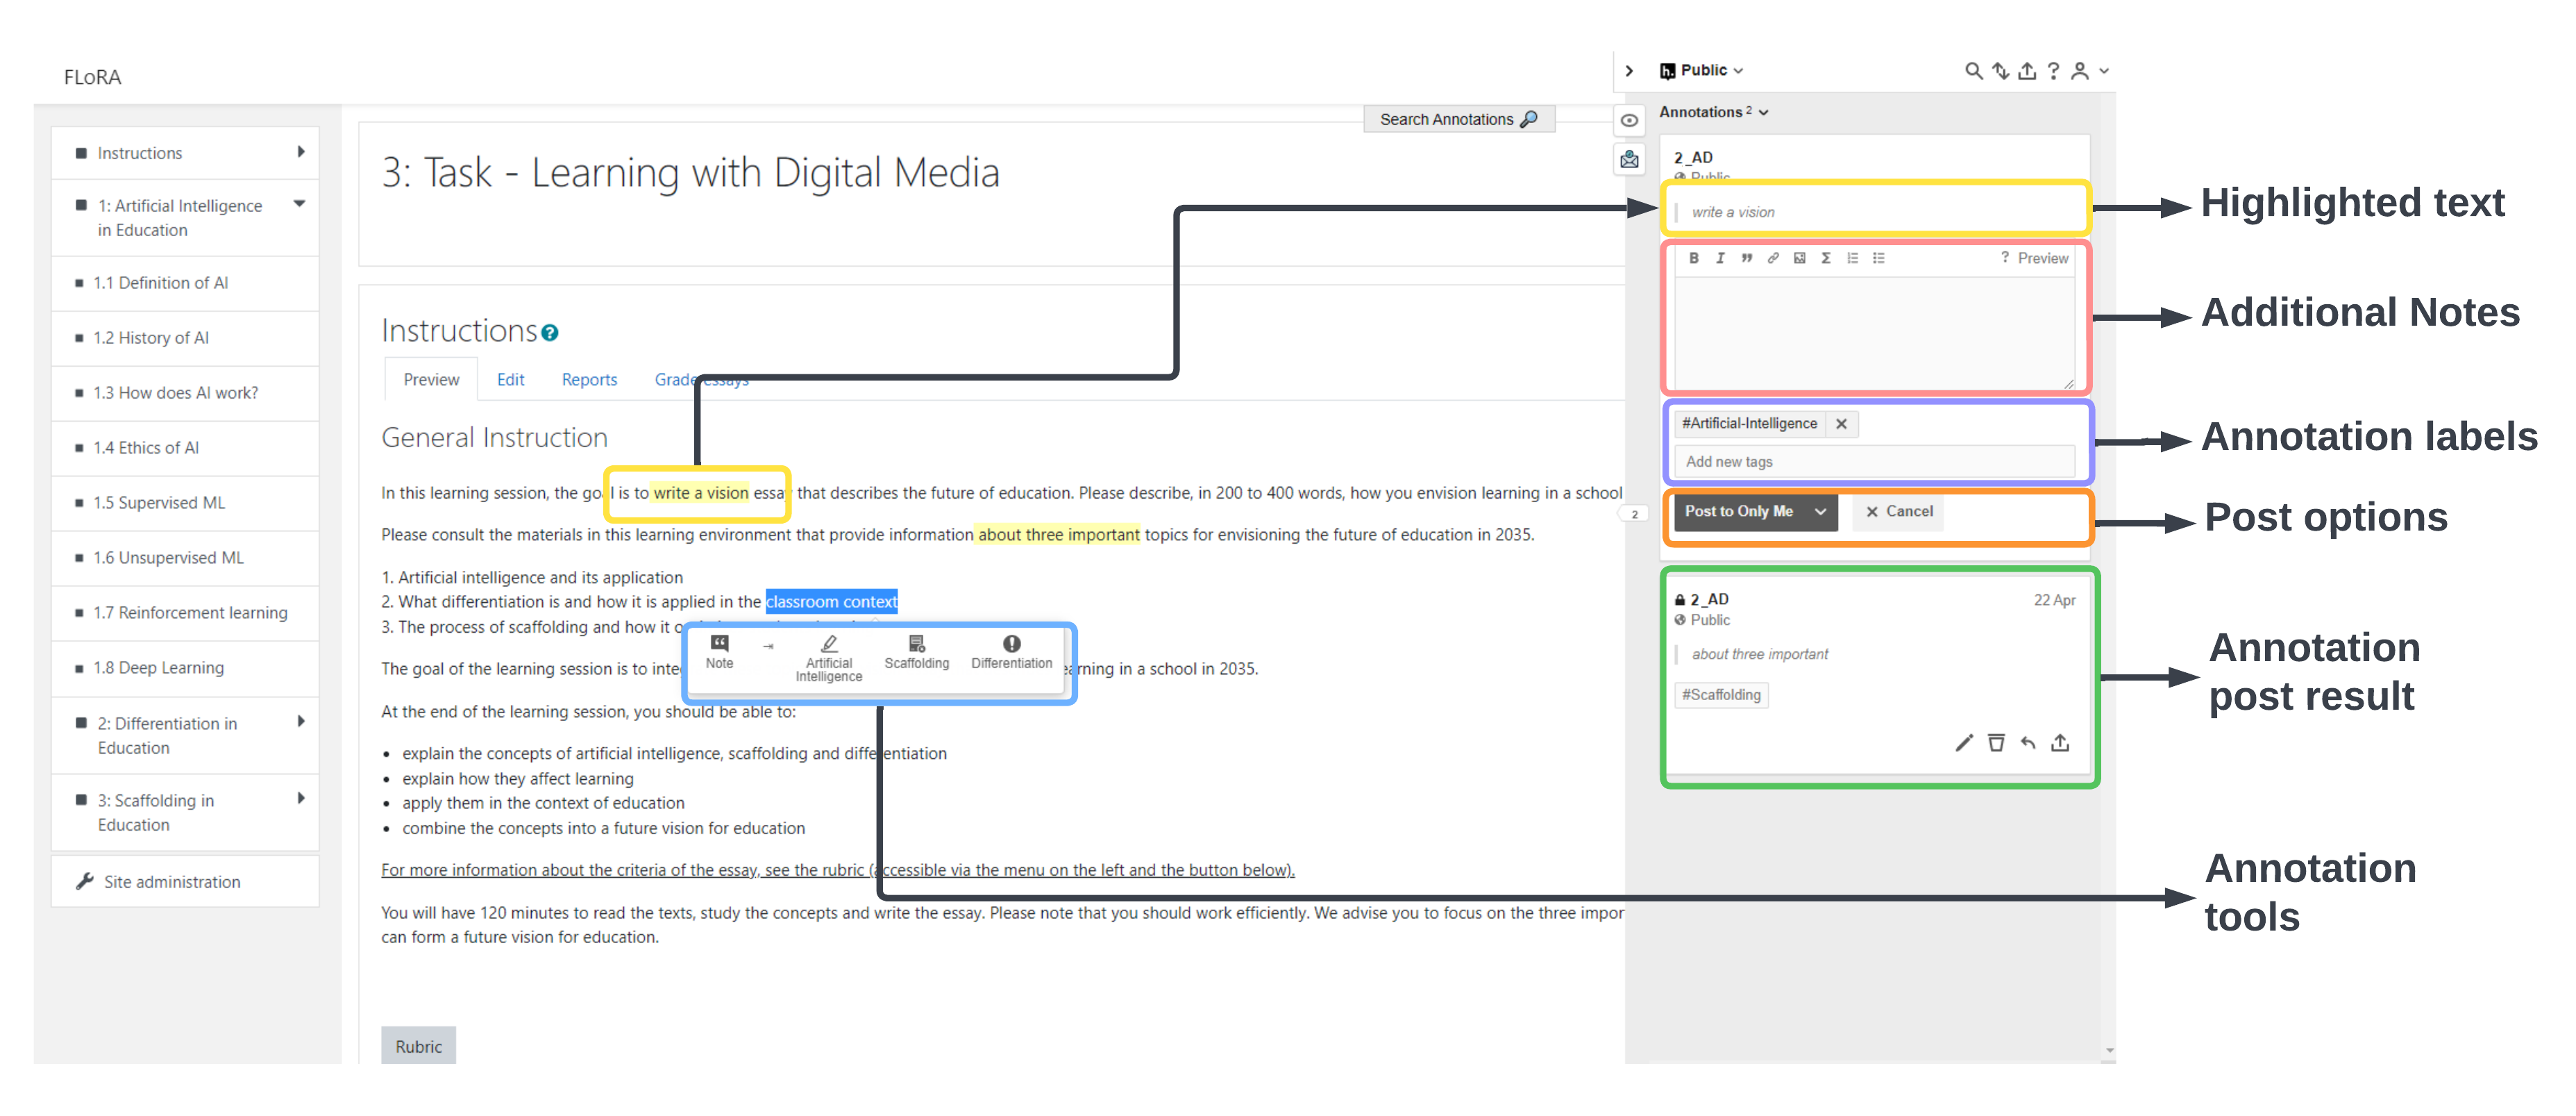The height and width of the screenshot is (1116, 2576).
Task: Collapse the annotation sidebar with the chevron
Action: point(1629,71)
